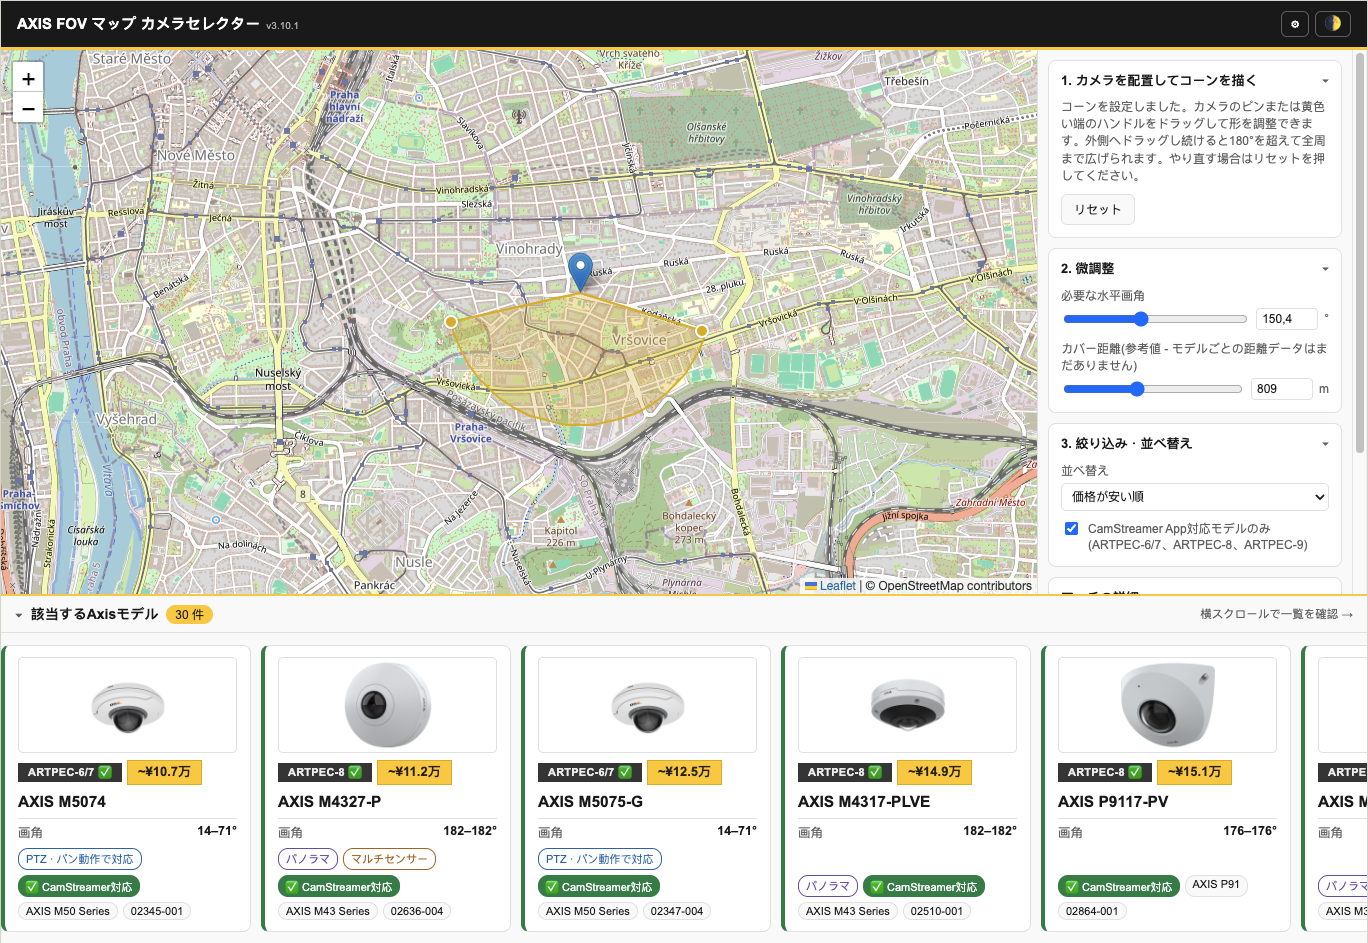Click AXIS M5075-G model name
Viewport: 1368px width, 943px height.
coord(590,802)
